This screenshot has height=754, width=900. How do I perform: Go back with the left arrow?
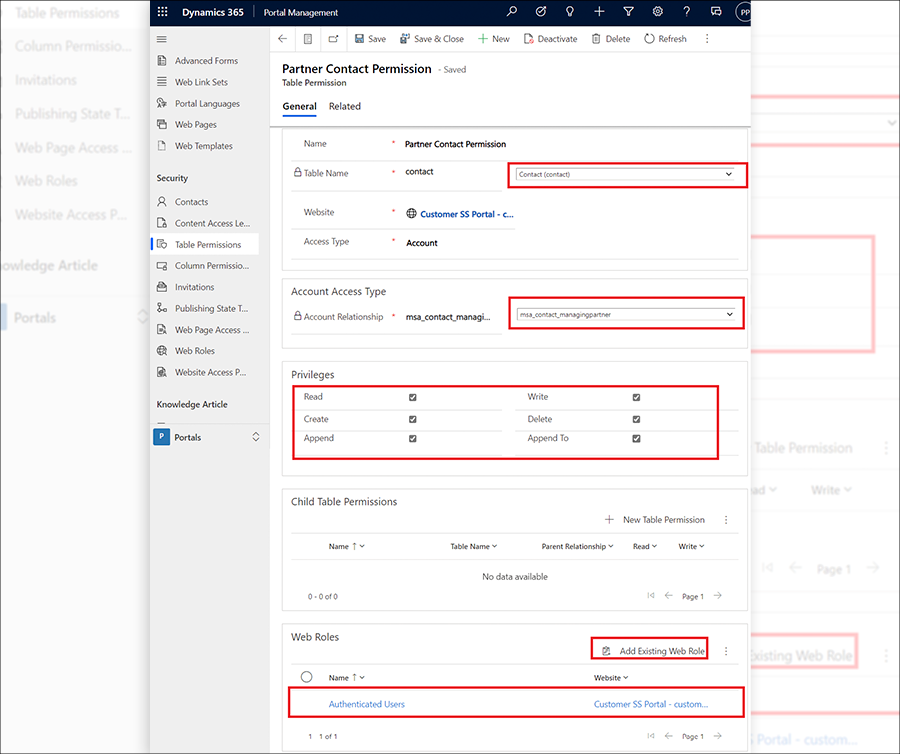click(x=282, y=38)
